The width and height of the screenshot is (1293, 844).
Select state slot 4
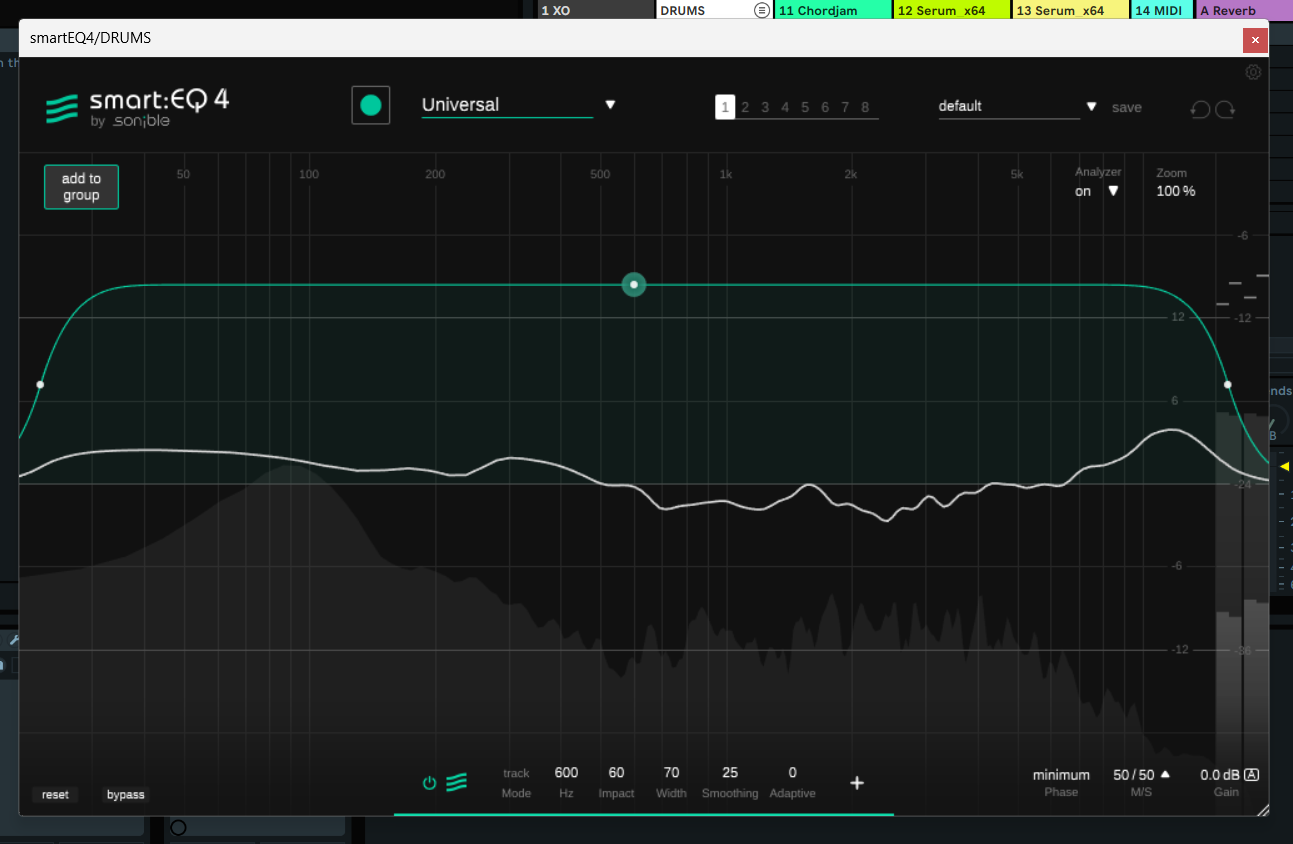(785, 107)
